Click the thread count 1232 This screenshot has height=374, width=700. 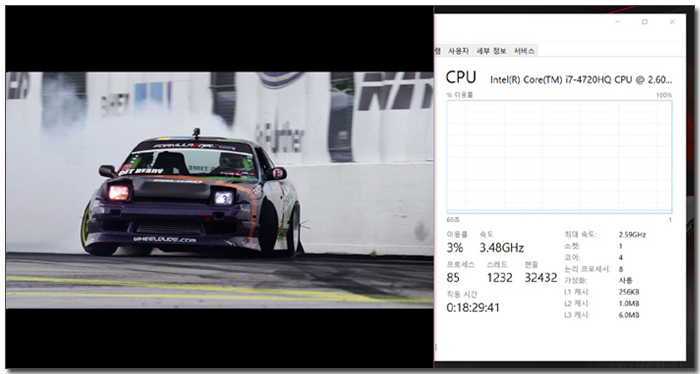(500, 278)
